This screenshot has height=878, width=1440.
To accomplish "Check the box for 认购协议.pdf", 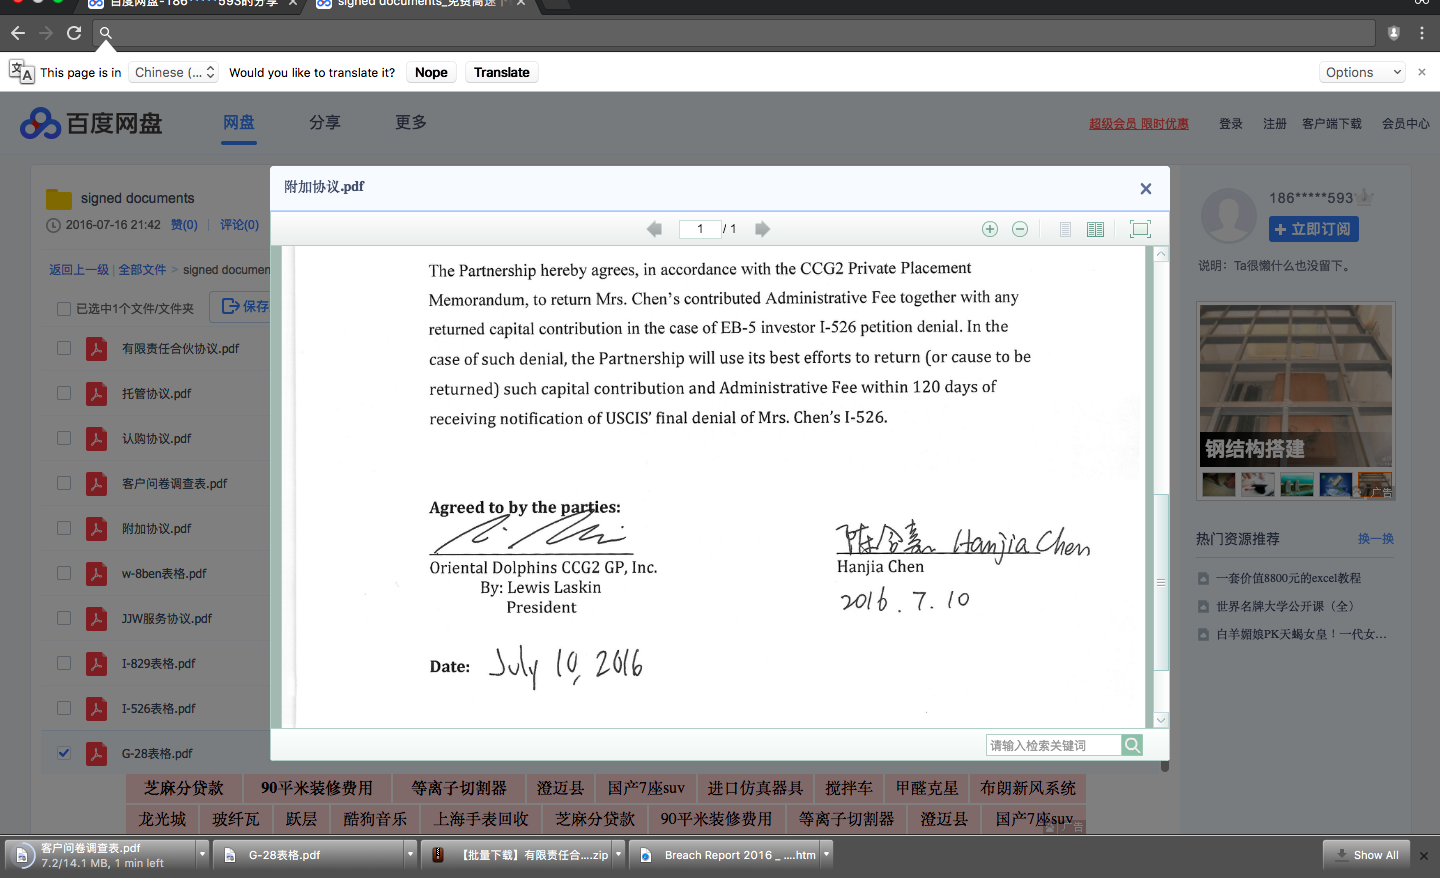I will (64, 438).
